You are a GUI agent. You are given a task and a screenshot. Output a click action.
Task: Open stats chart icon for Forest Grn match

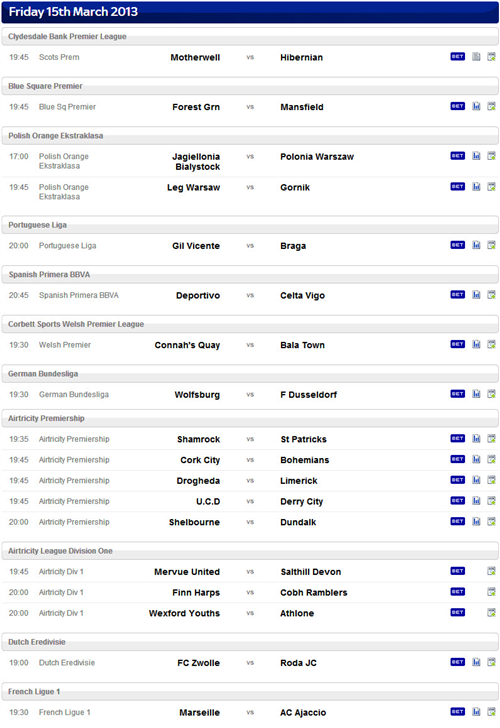(476, 106)
